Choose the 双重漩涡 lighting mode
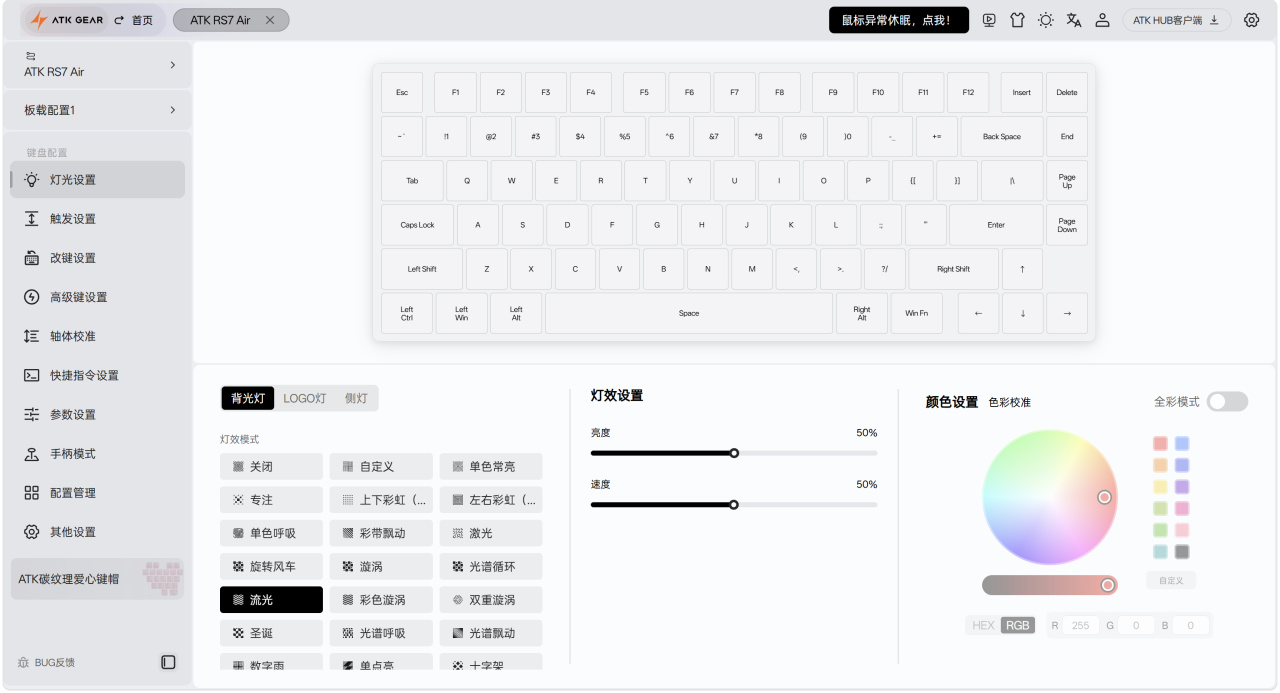 (x=491, y=600)
